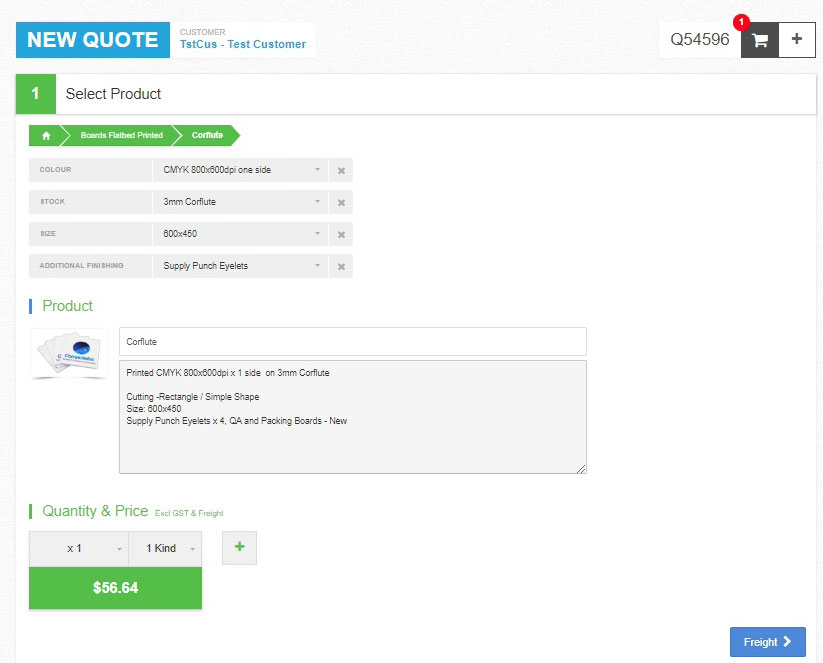
Task: Open Additional Finishing dropdown Supply Punch Eyelets
Action: [240, 266]
